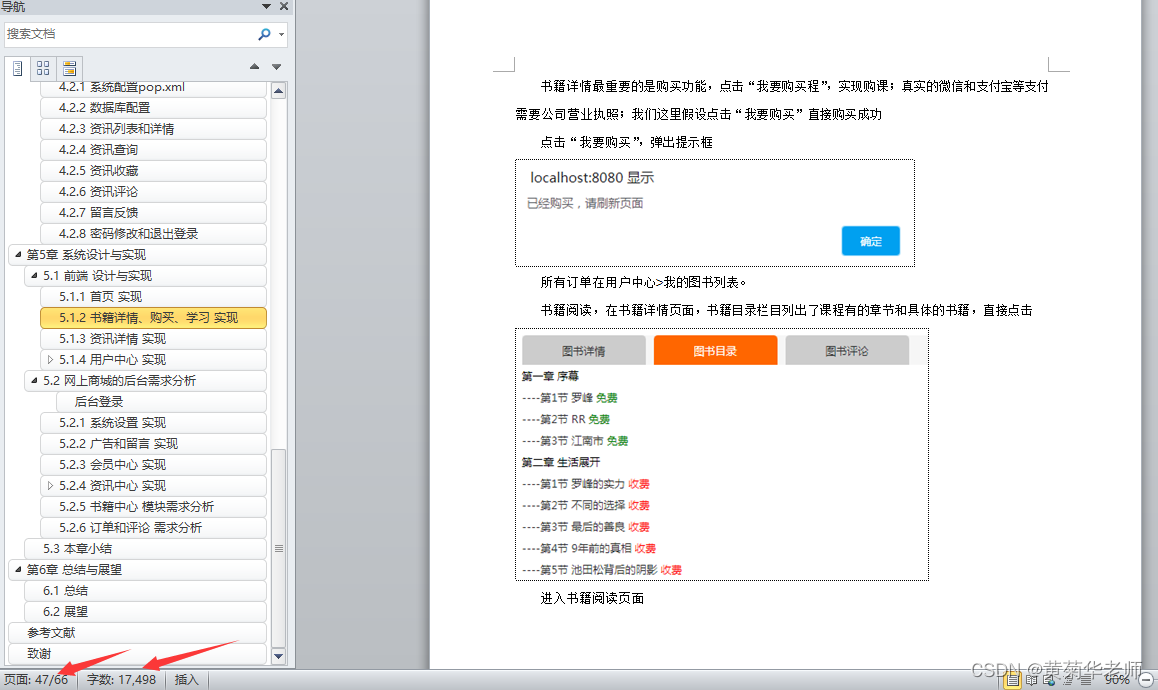Open the page thumbnails browse icon

point(42,68)
